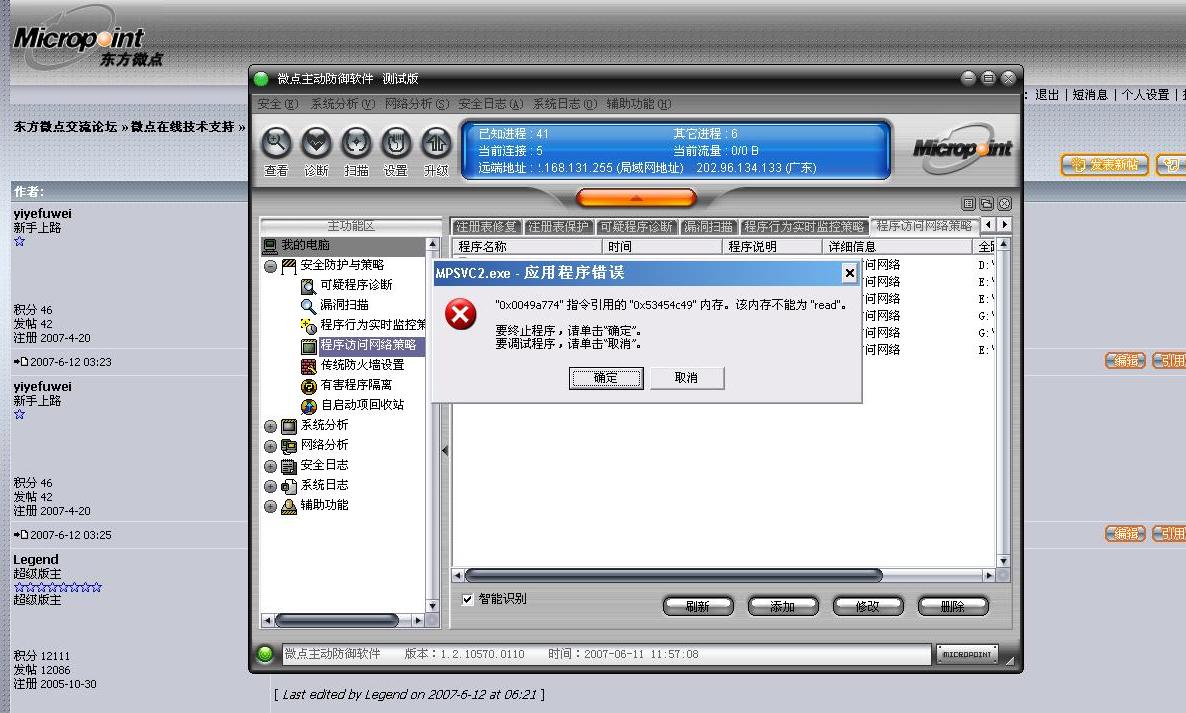
Task: Expand the 网络分析 tree node
Action: [270, 446]
